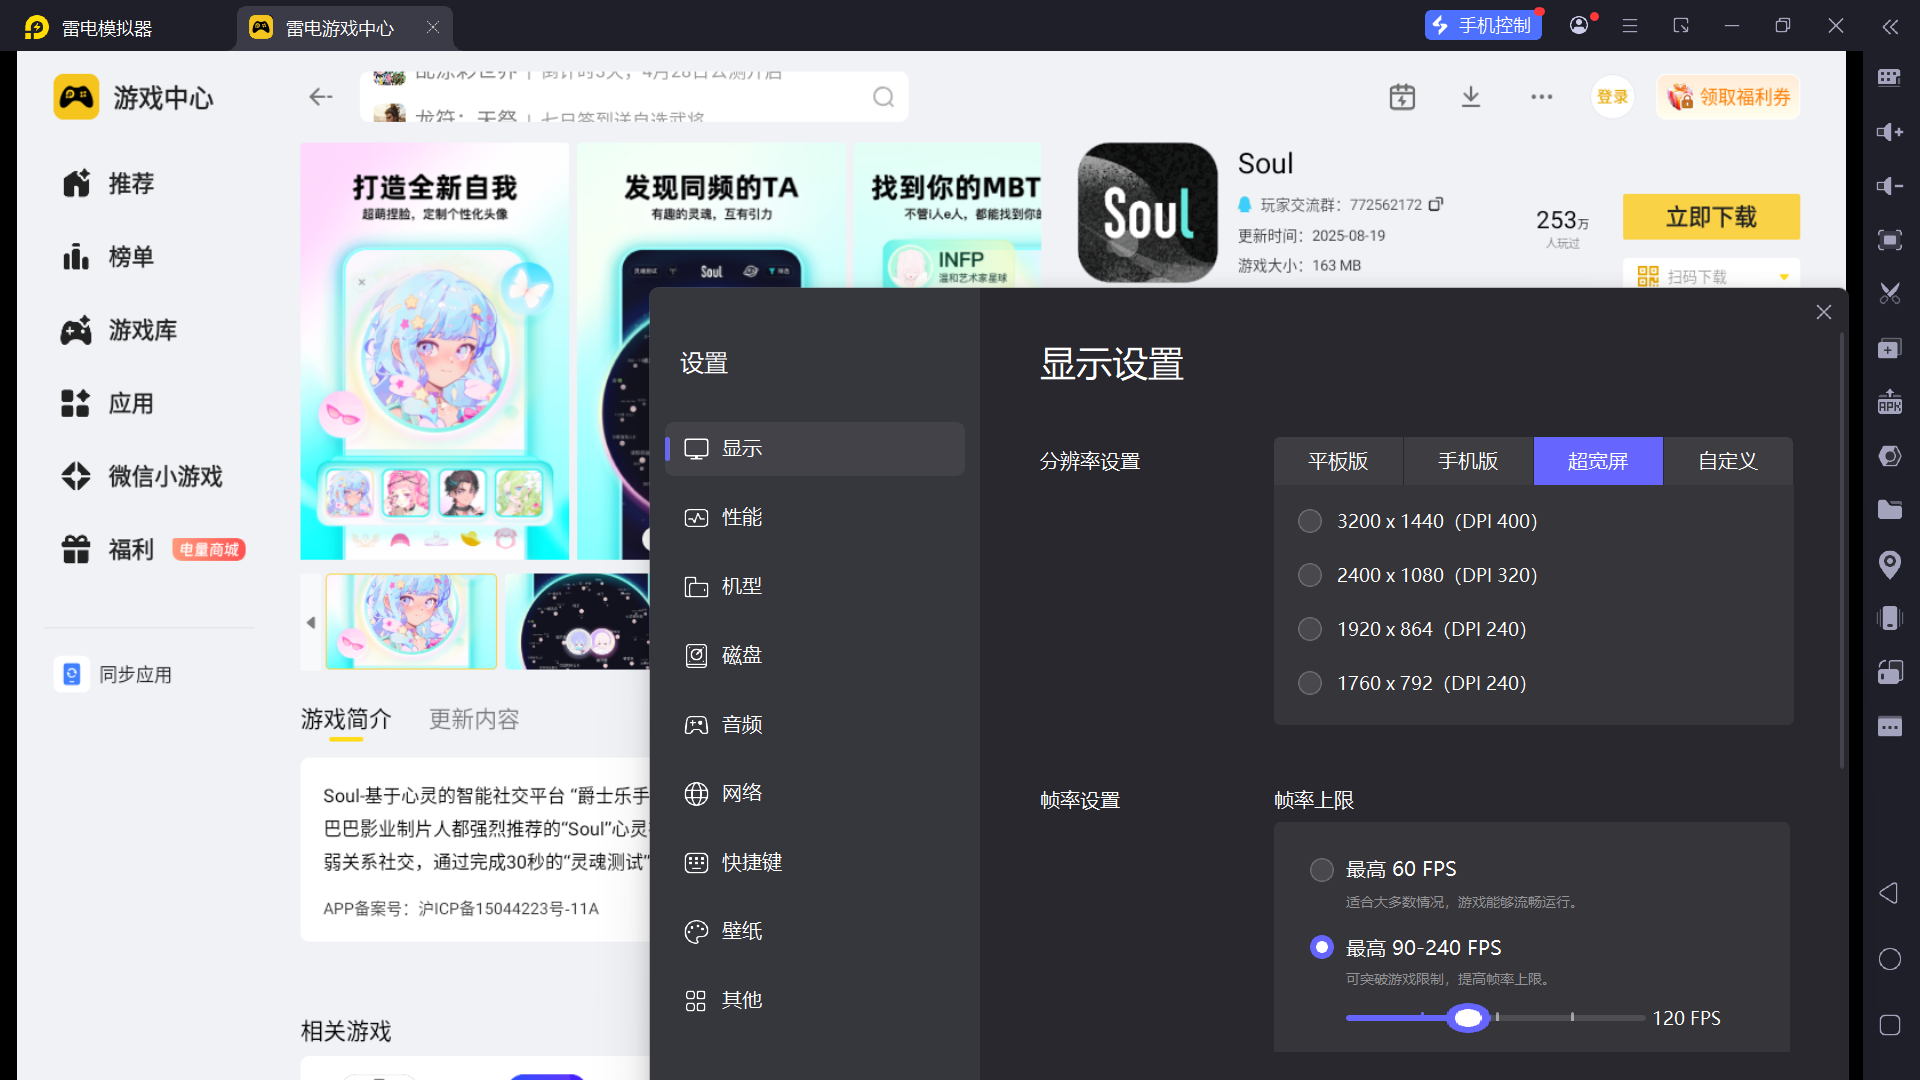Click the volume up icon in right sidebar
This screenshot has height=1080, width=1920.
coord(1889,132)
